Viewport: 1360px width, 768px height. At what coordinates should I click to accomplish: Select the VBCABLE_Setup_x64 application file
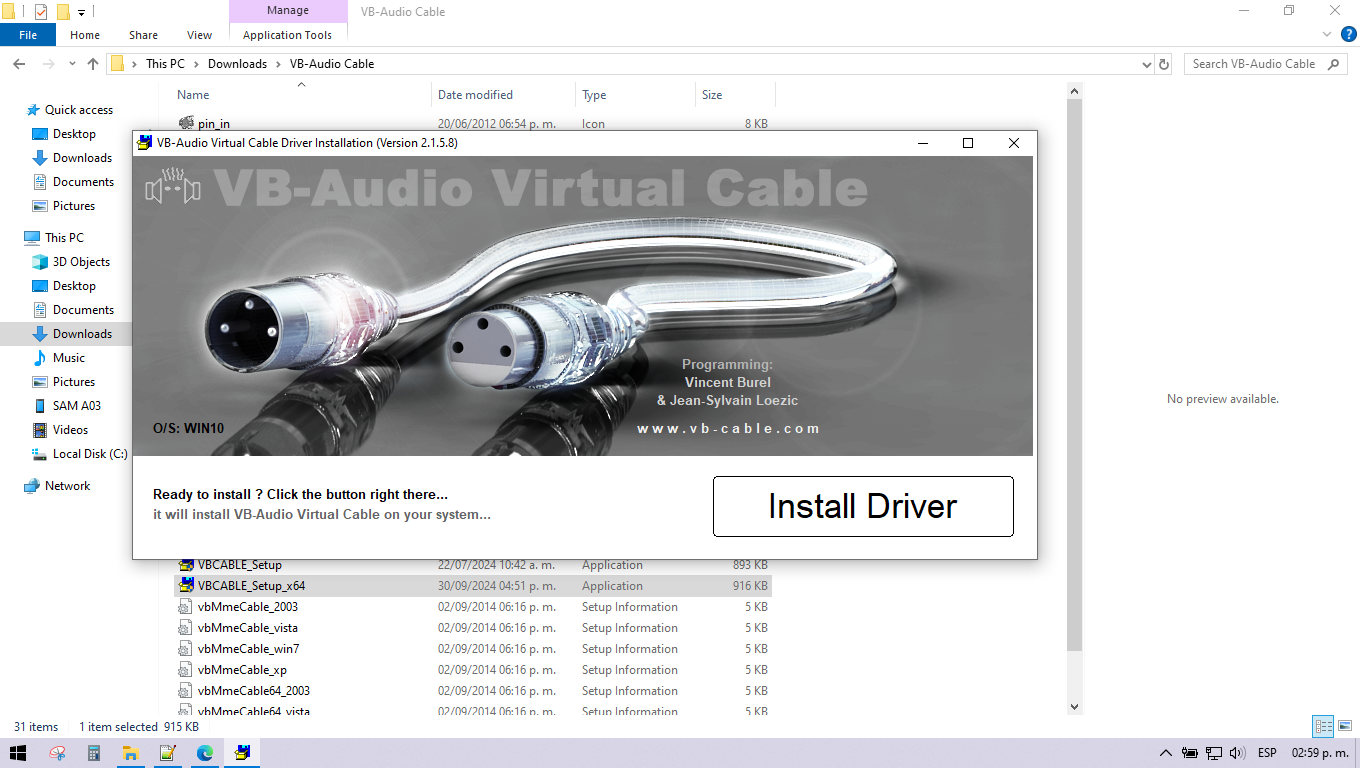[x=472, y=586]
